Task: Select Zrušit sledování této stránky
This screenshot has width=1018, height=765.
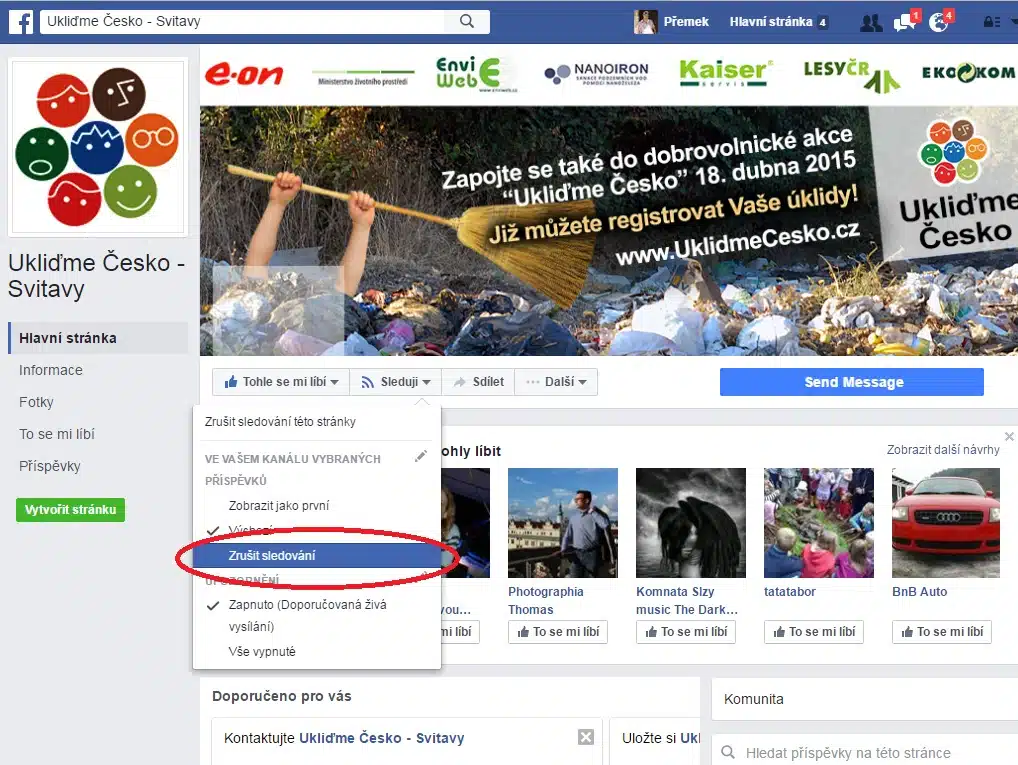Action: tap(280, 421)
